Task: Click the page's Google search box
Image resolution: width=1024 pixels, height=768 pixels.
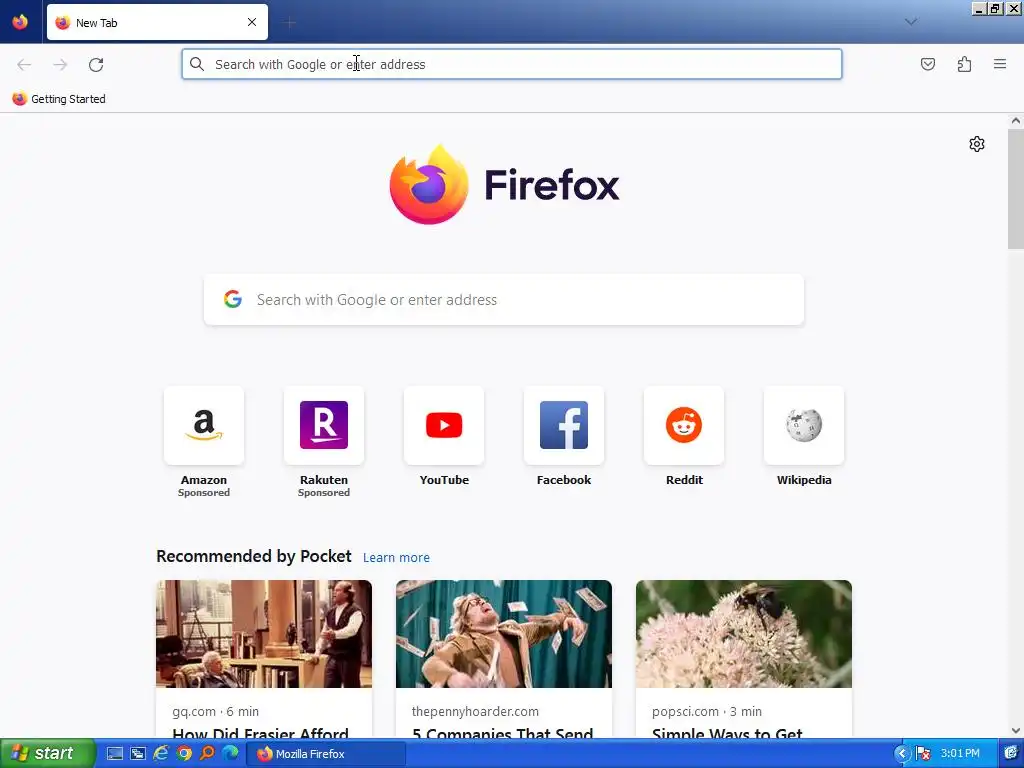Action: pos(504,300)
